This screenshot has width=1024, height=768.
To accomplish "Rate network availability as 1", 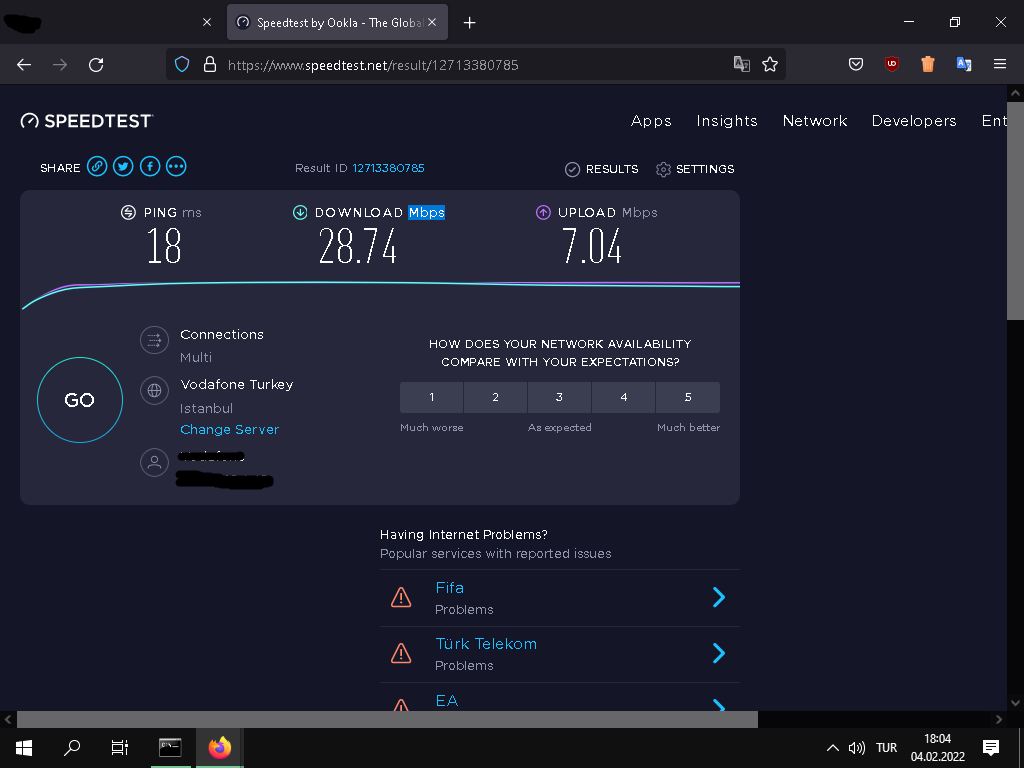I will [x=432, y=397].
